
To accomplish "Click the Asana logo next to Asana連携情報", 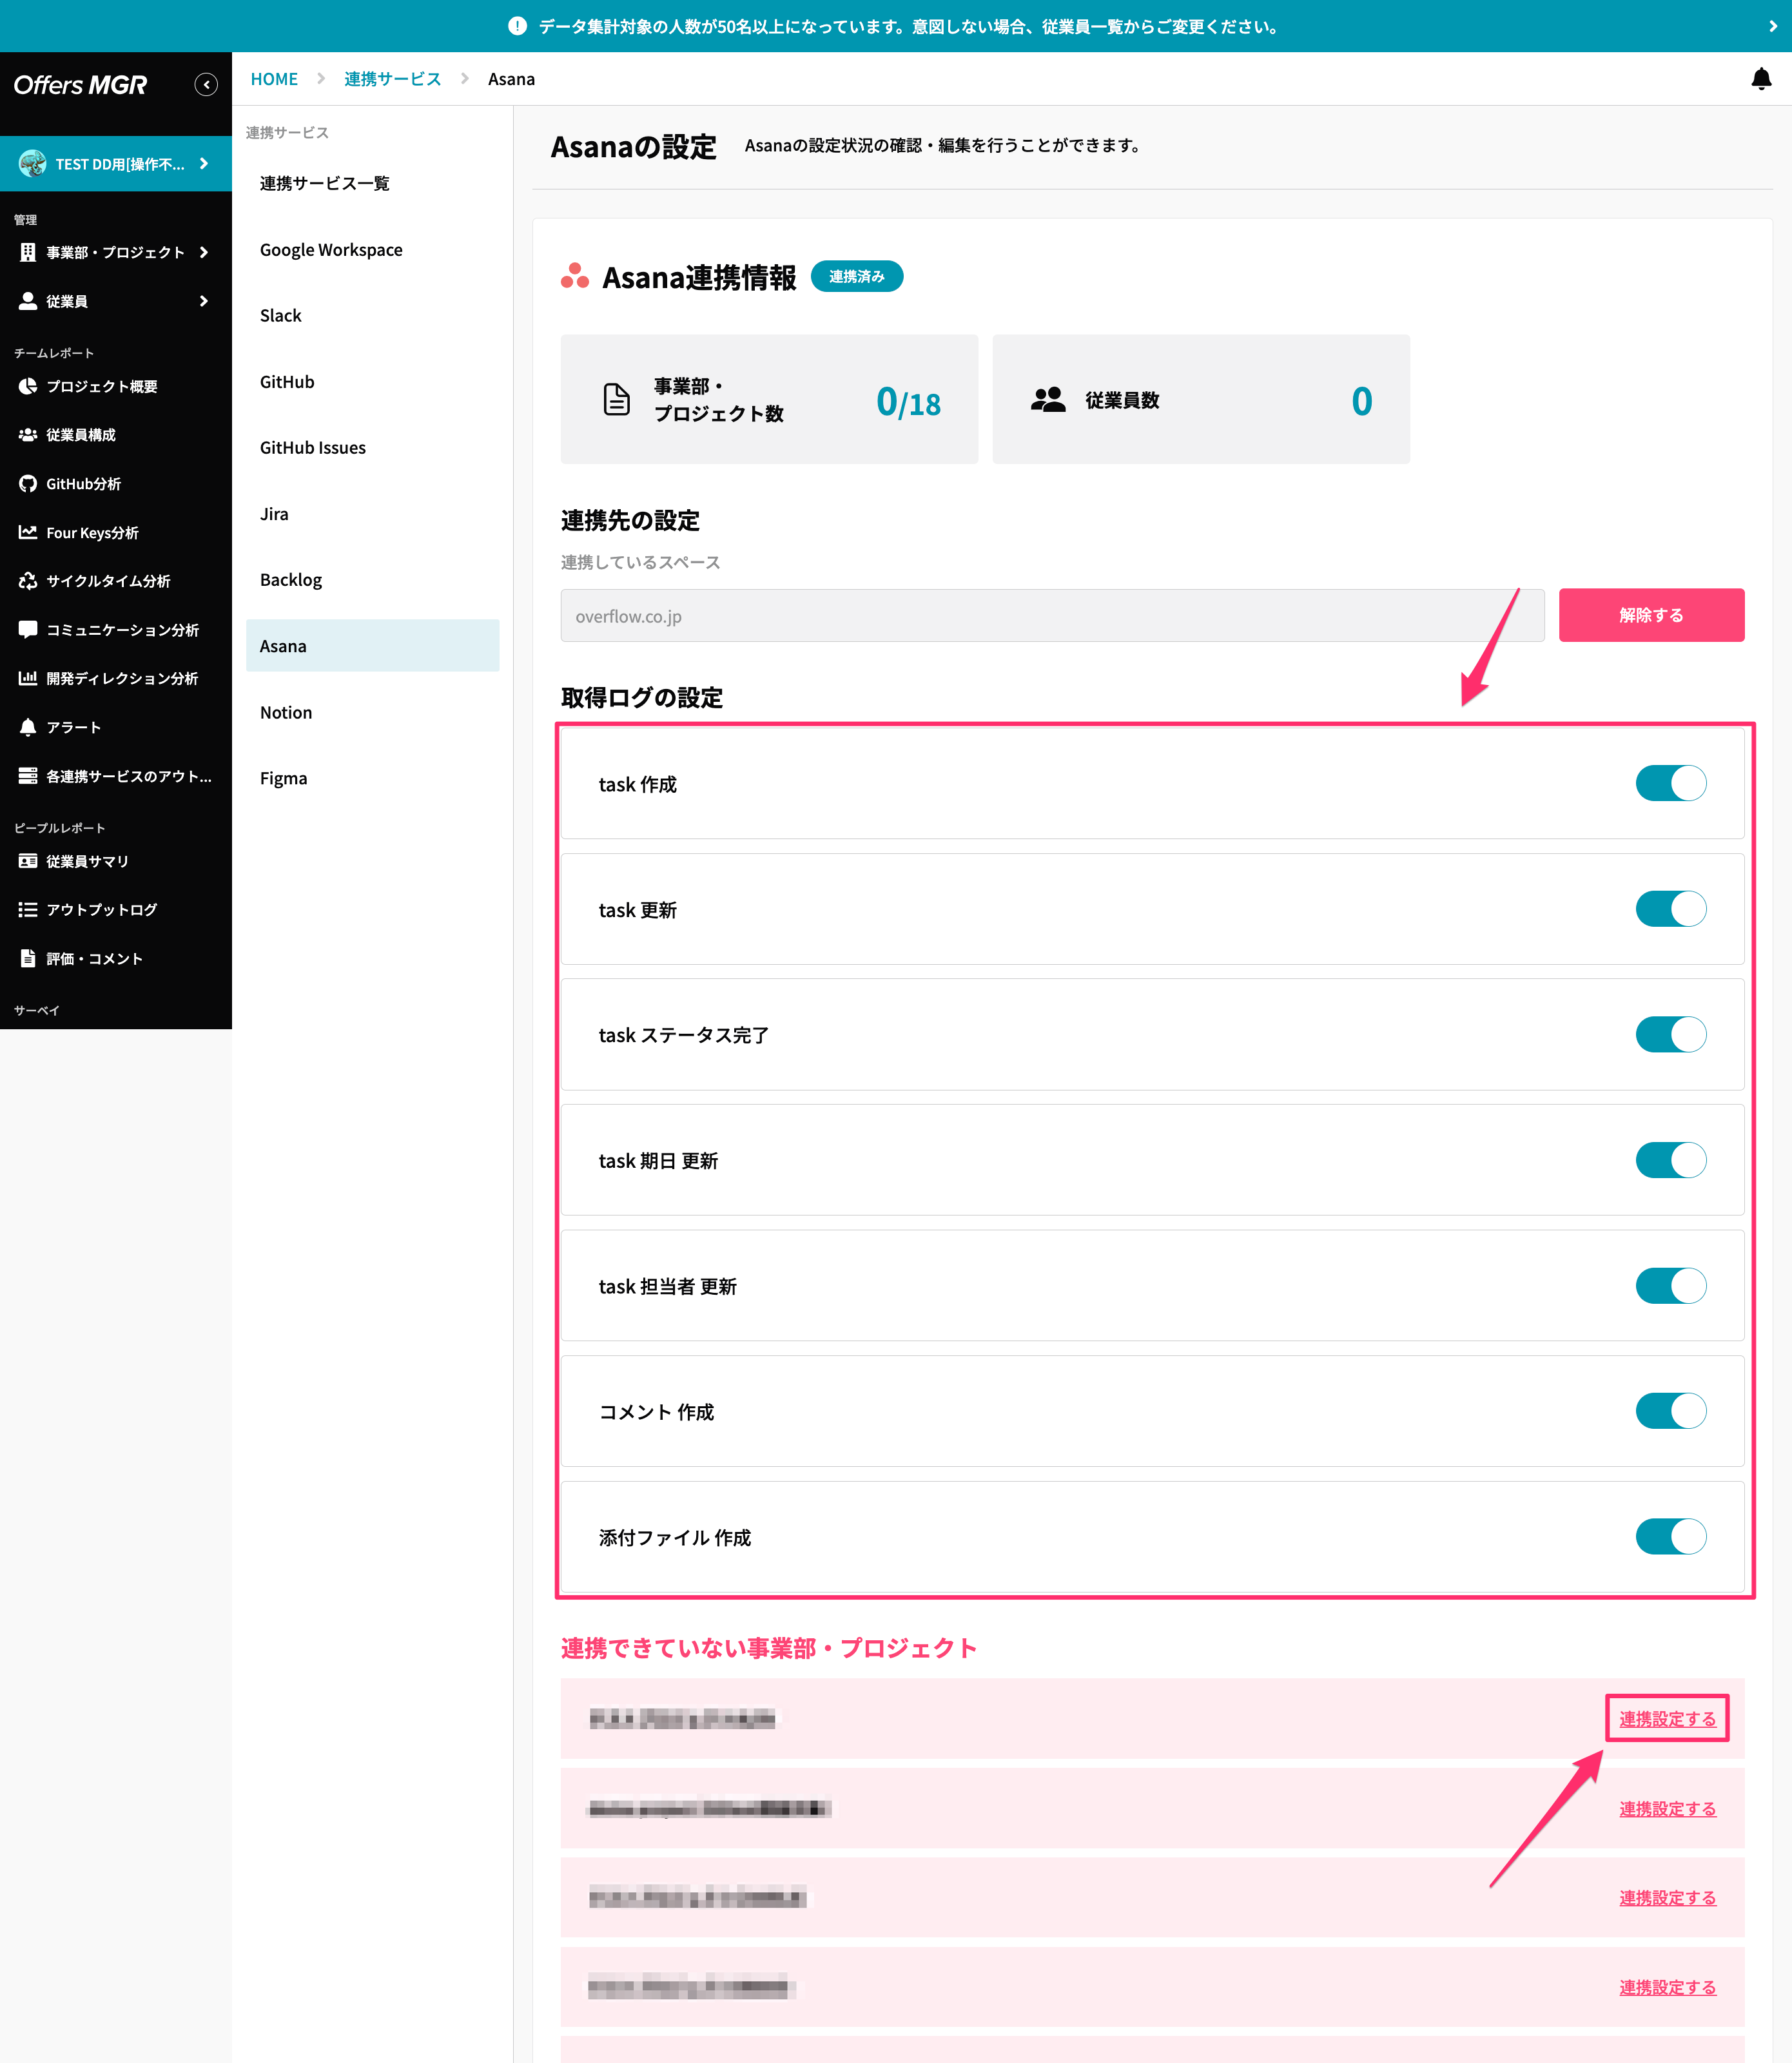I will click(575, 276).
